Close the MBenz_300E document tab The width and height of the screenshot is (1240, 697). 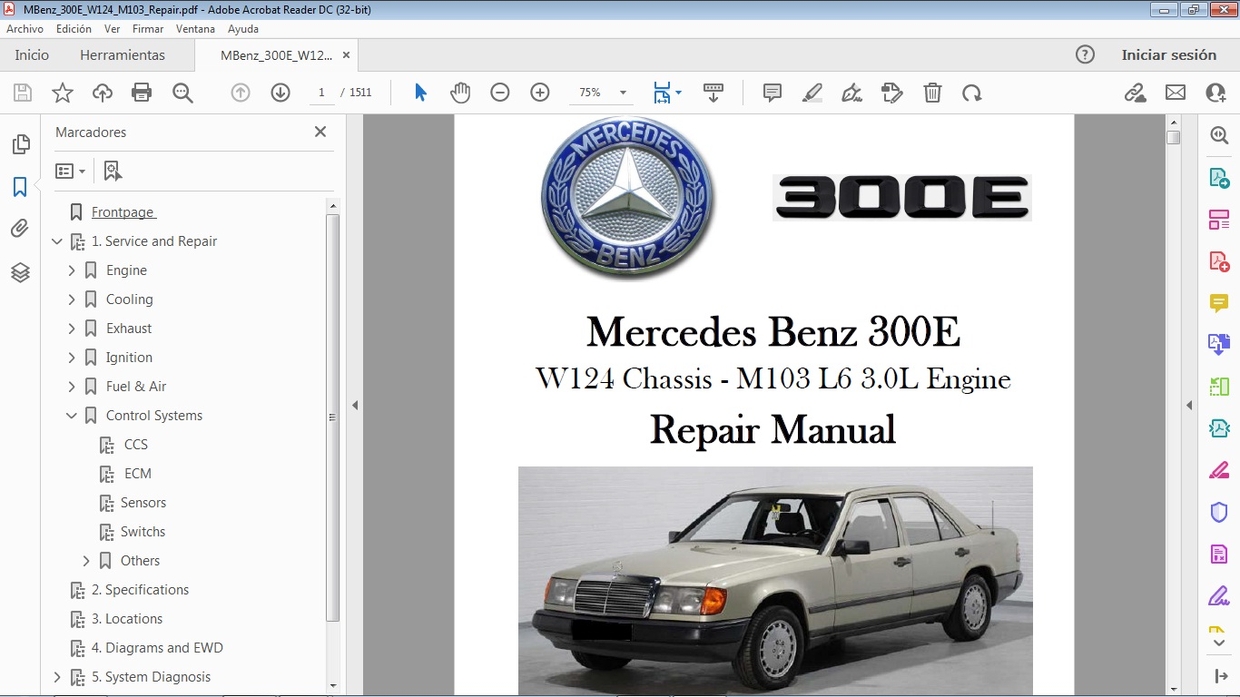(346, 55)
